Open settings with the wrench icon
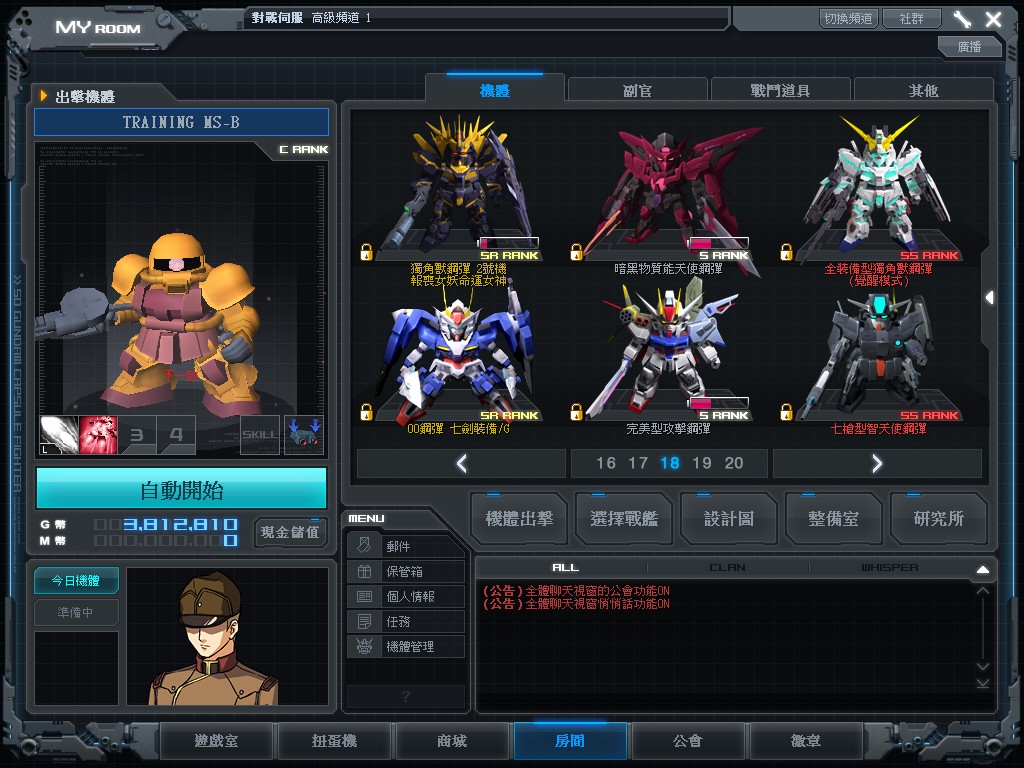 962,19
